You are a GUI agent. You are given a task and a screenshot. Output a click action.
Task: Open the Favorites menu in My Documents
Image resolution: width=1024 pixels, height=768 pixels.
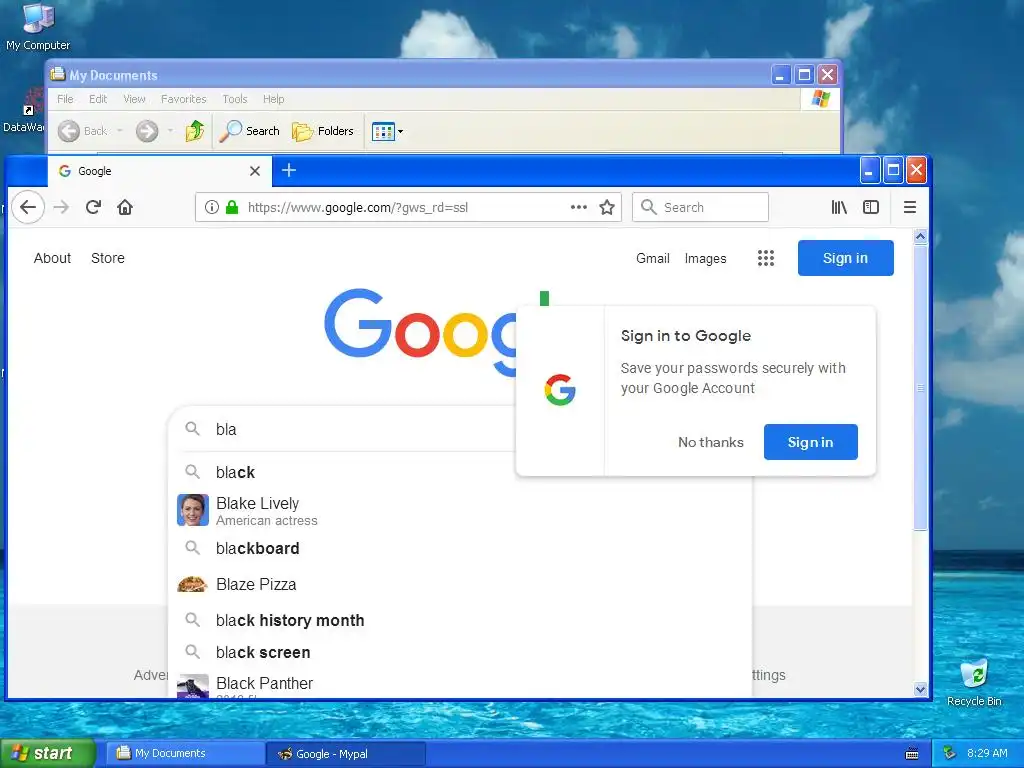(184, 99)
